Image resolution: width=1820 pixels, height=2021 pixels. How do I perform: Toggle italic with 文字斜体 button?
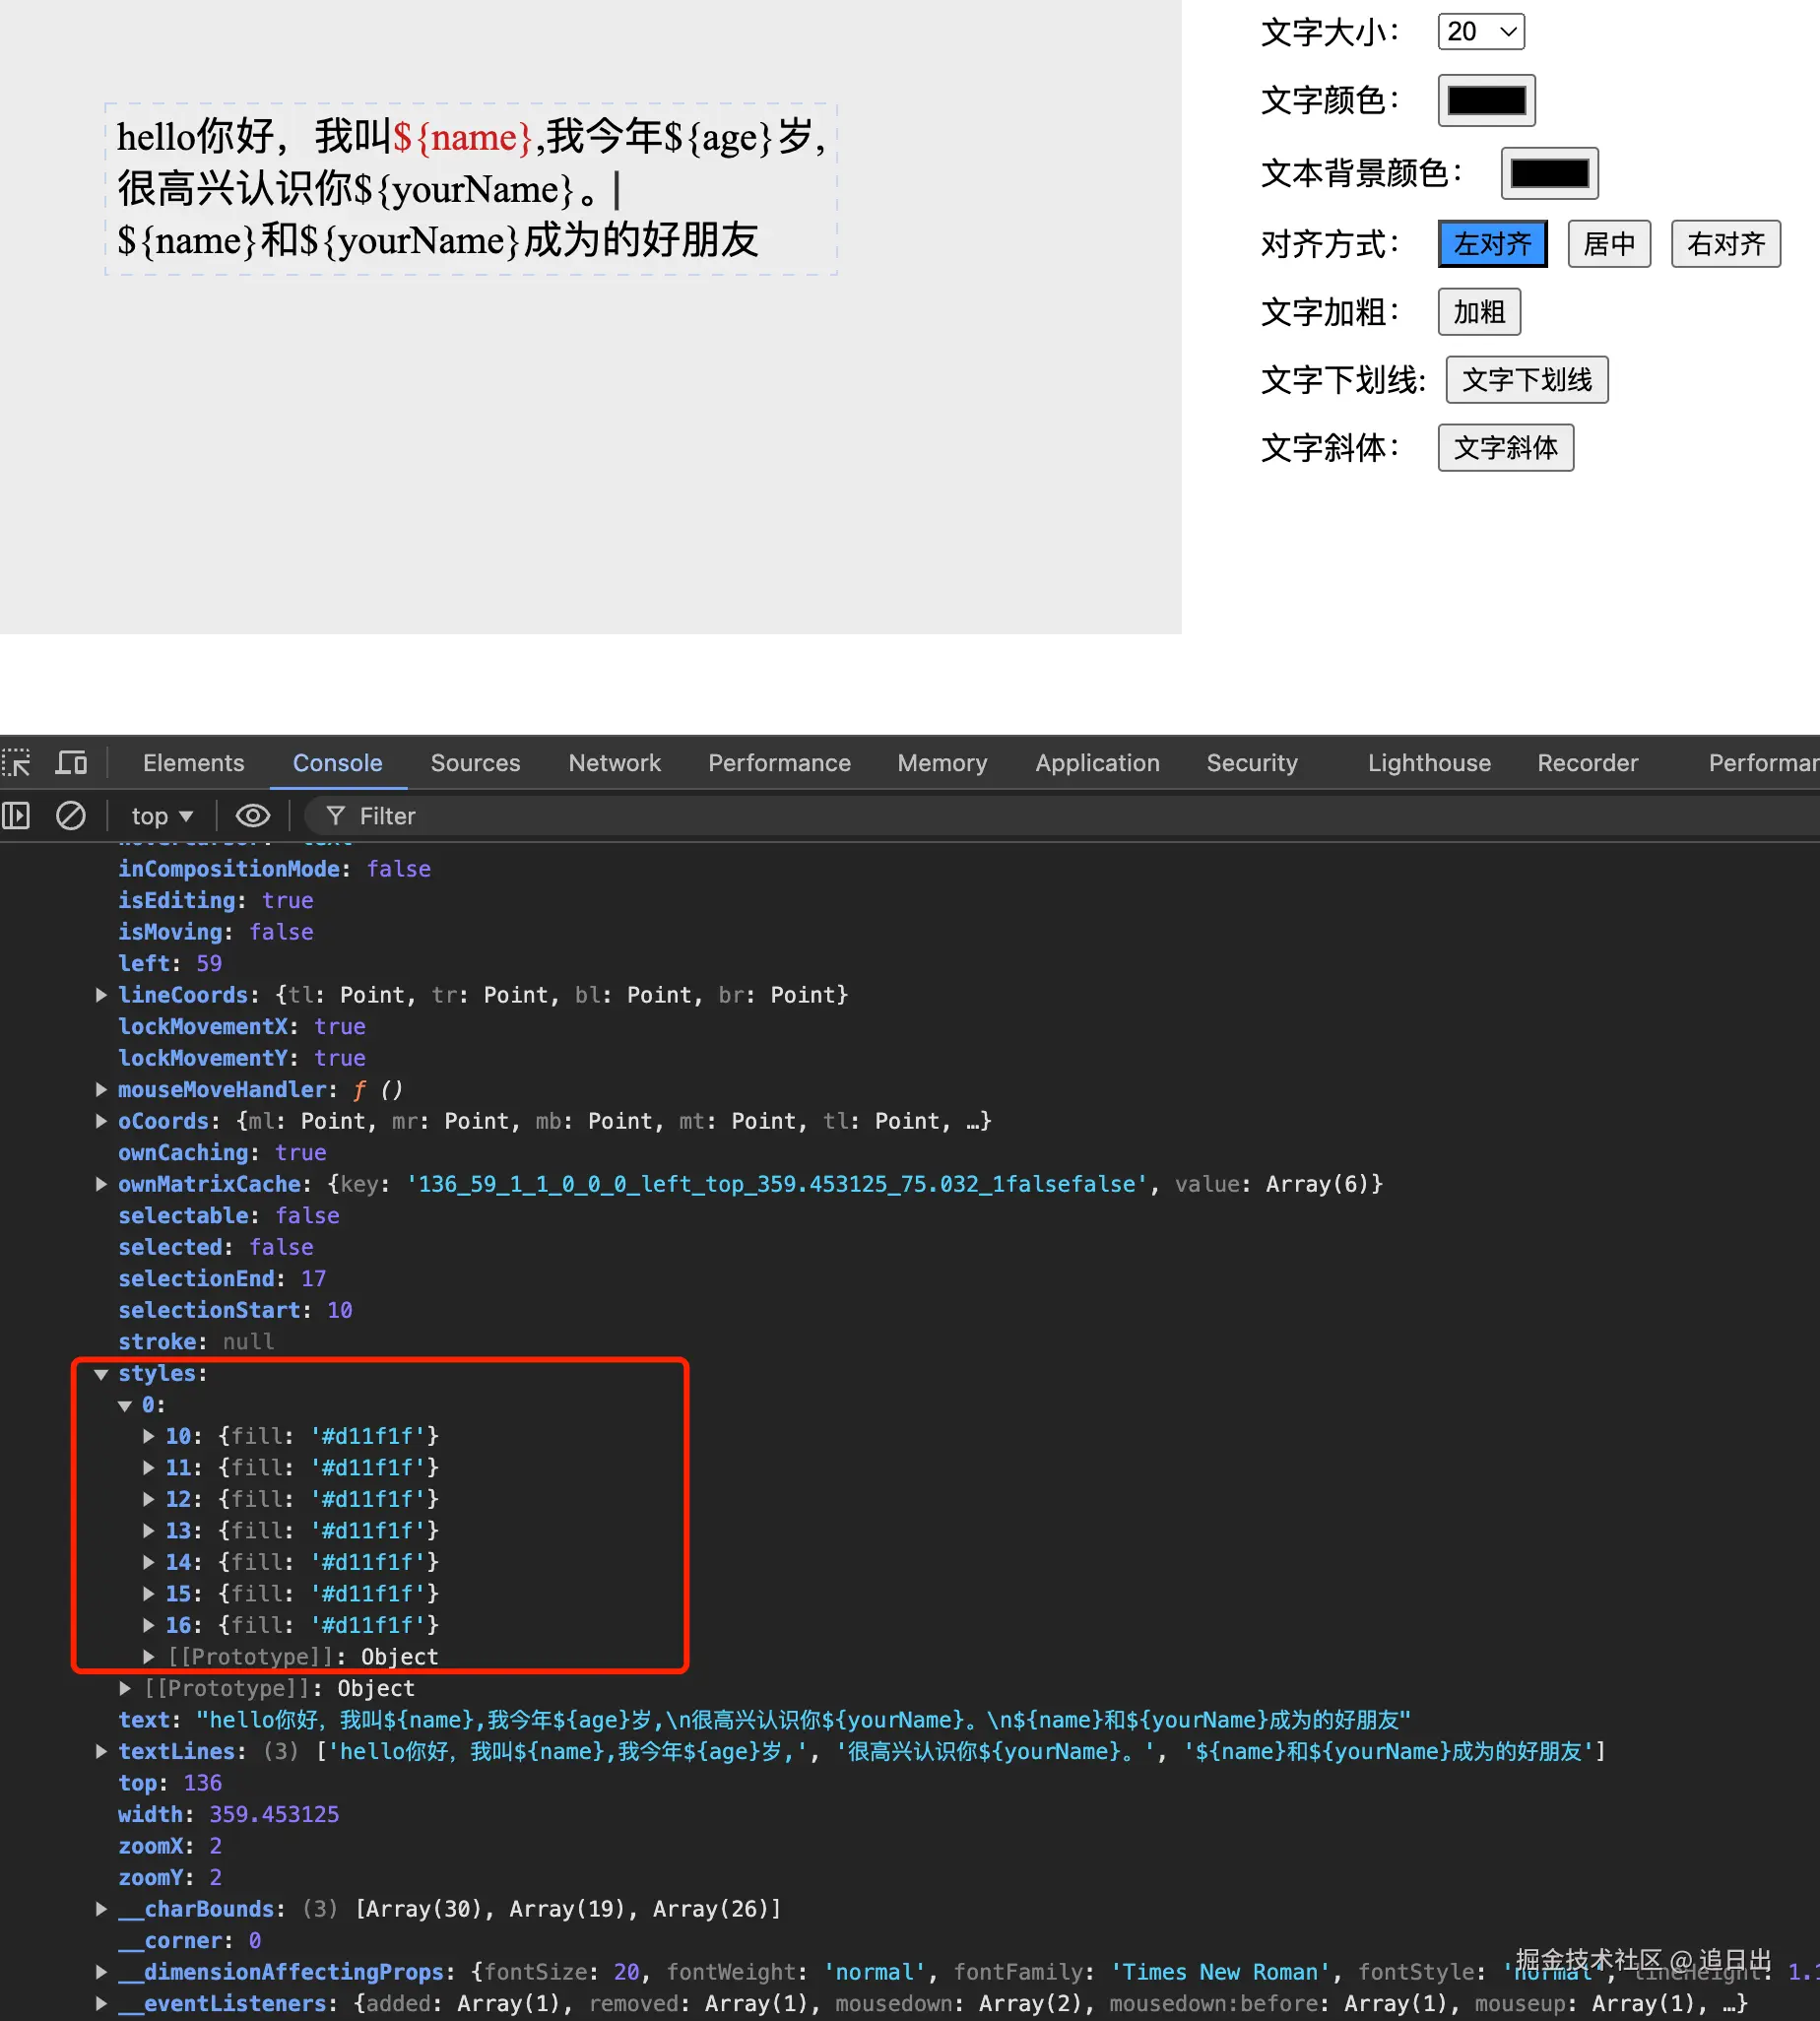pyautogui.click(x=1506, y=447)
